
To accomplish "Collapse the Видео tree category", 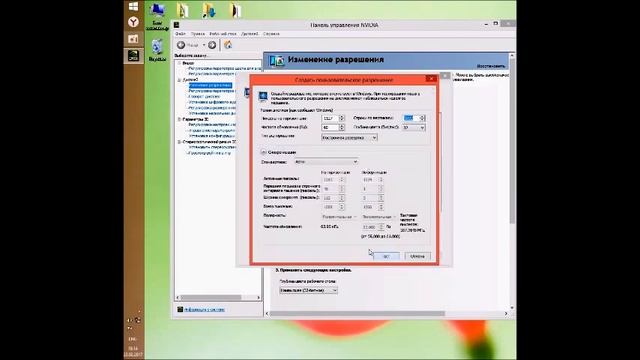I will pyautogui.click(x=179, y=63).
